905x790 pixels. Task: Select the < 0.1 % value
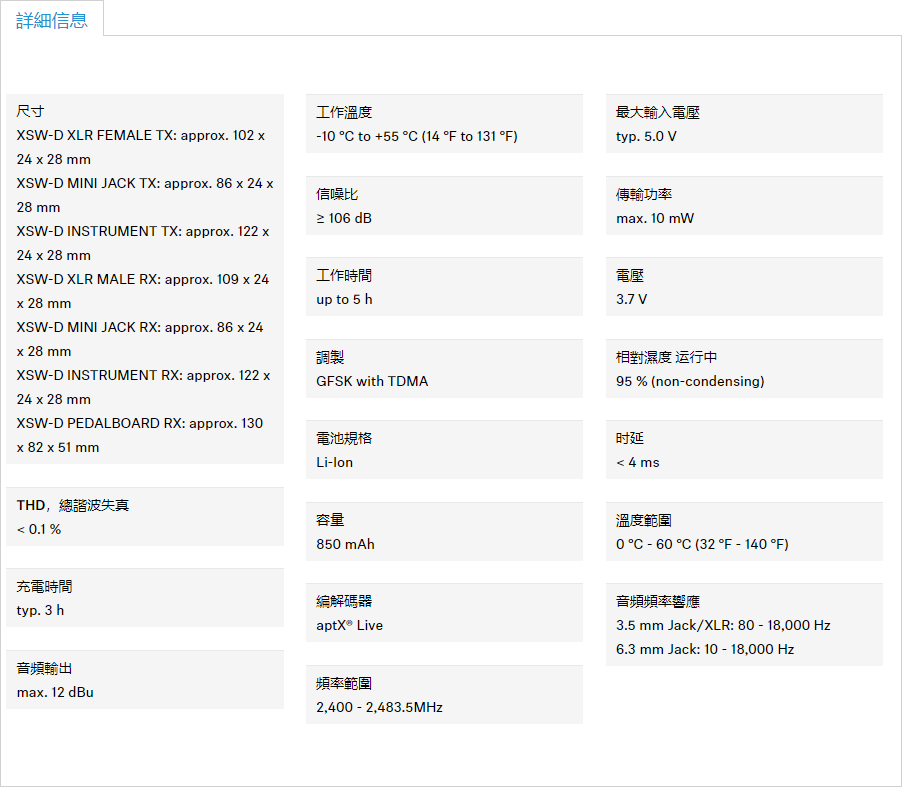39,529
